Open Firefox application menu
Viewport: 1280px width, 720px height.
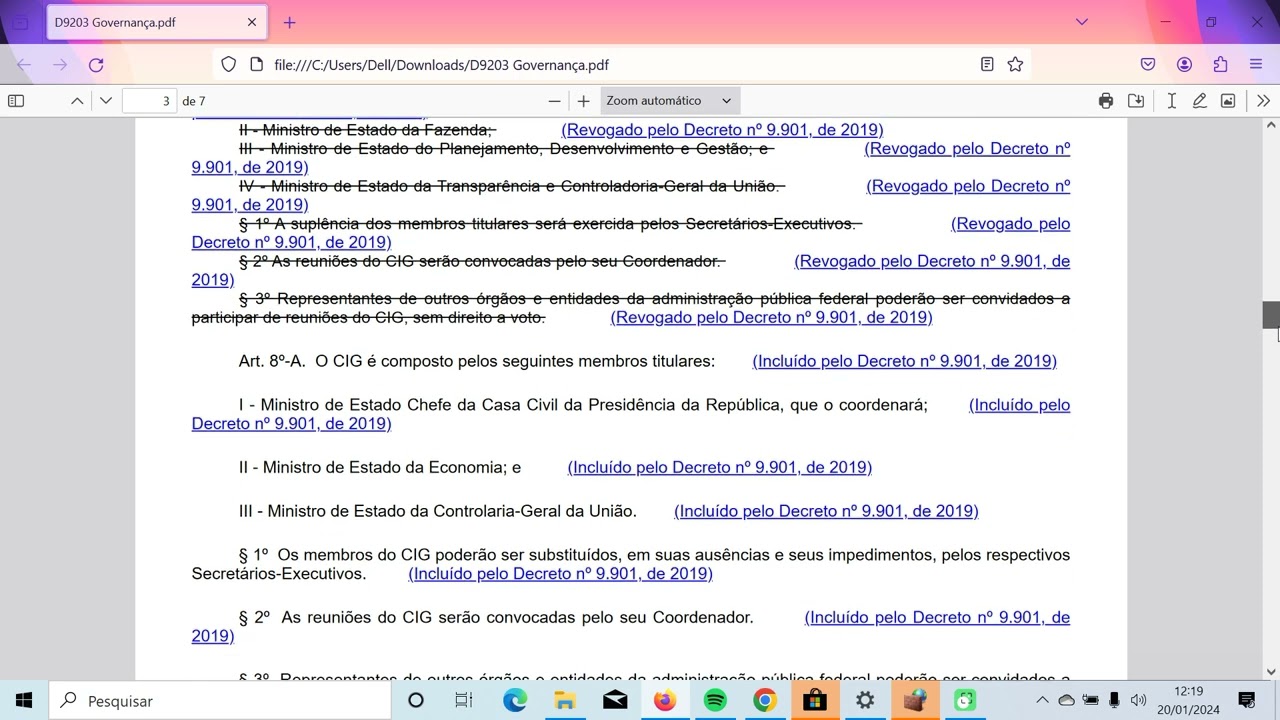1256,65
